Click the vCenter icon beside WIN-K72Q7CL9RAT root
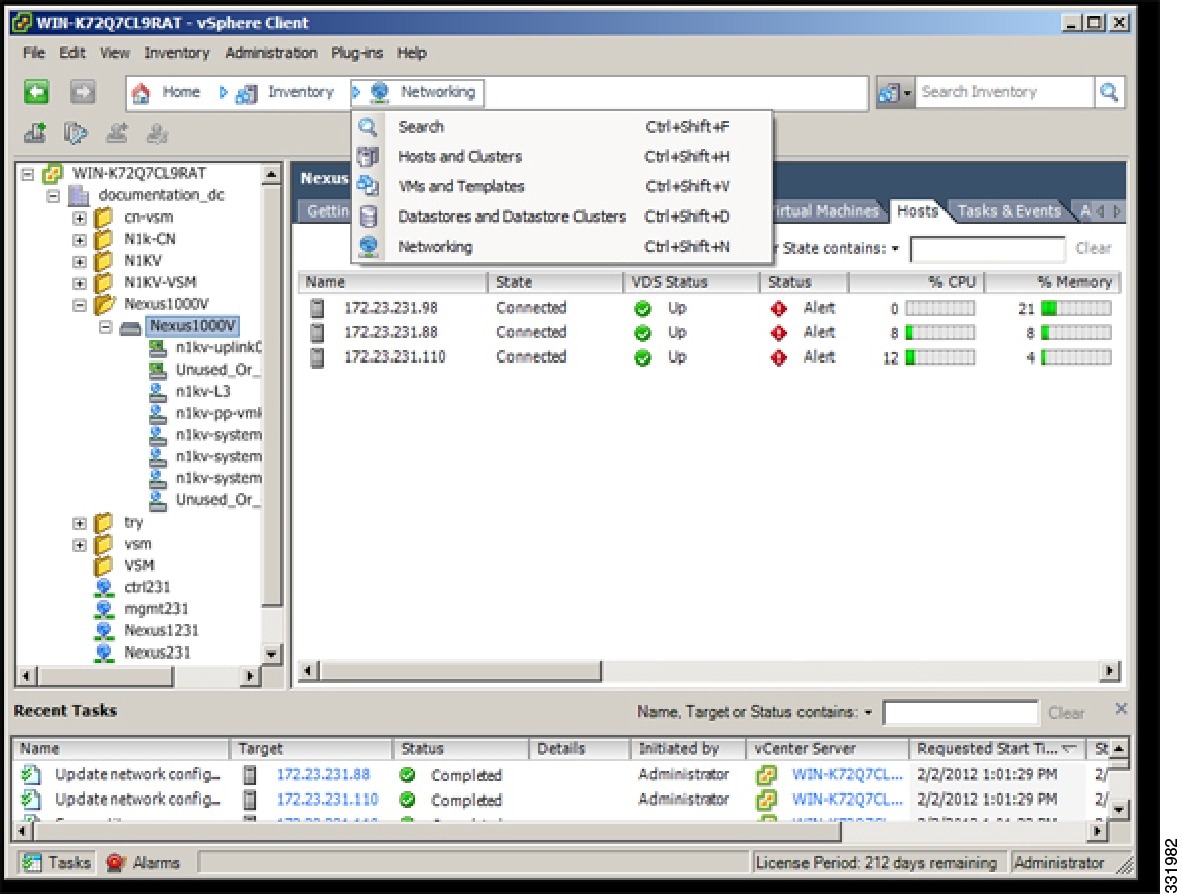Image resolution: width=1182 pixels, height=895 pixels. [x=52, y=174]
